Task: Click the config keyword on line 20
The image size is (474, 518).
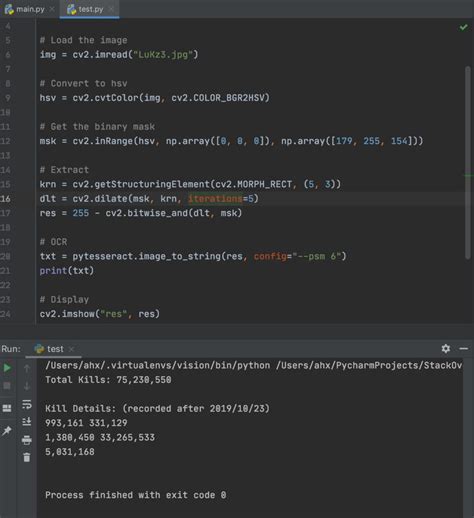Action: click(270, 256)
